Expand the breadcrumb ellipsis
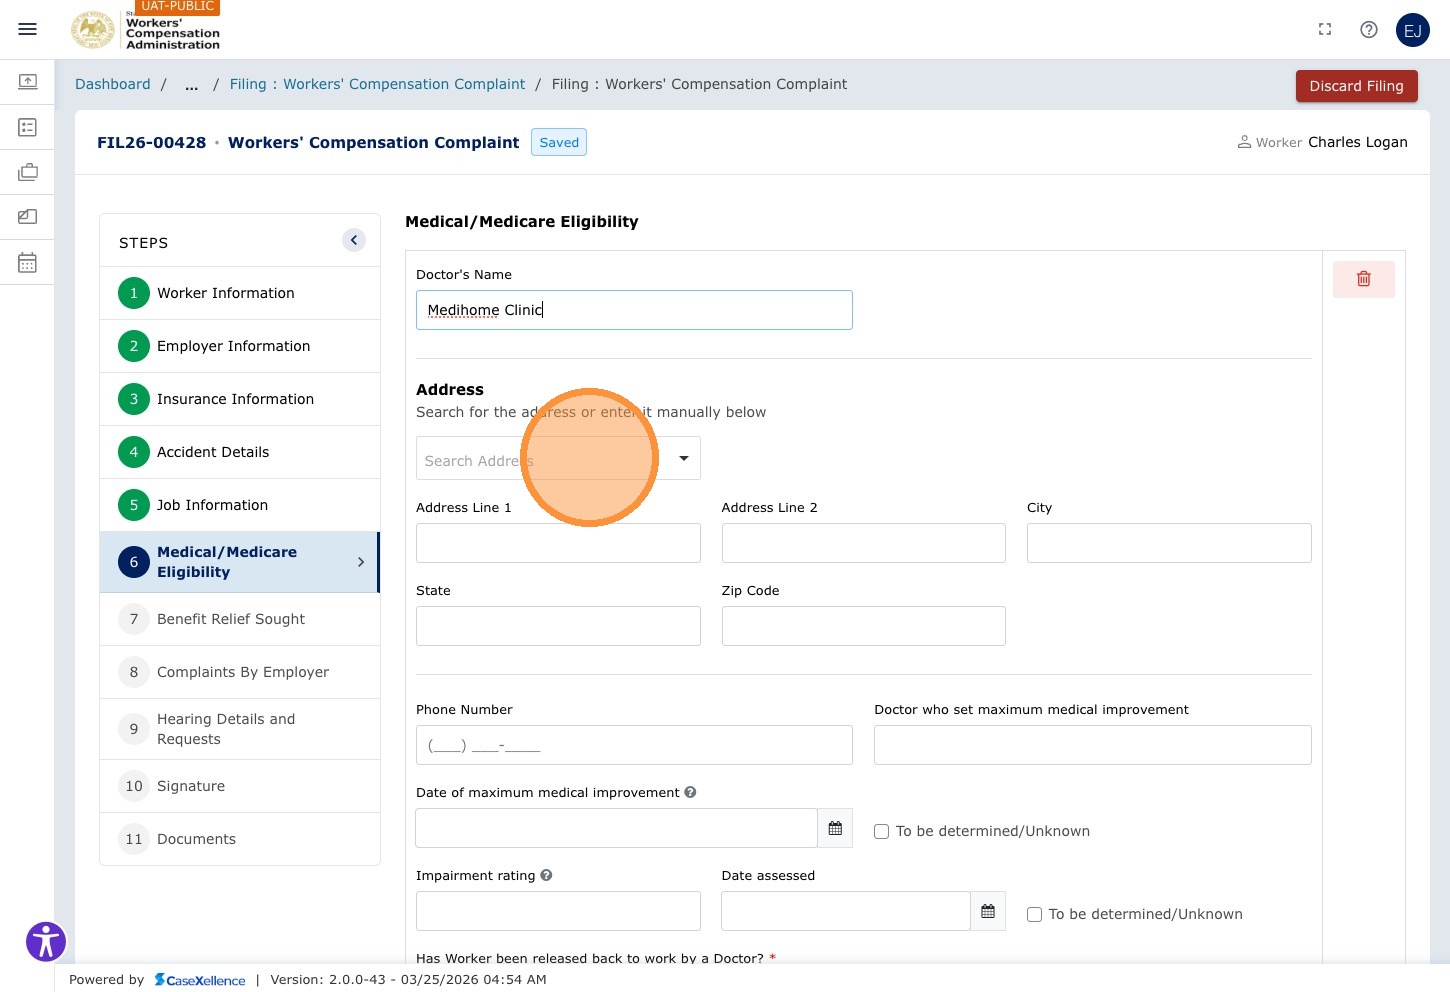The image size is (1450, 992). [191, 84]
